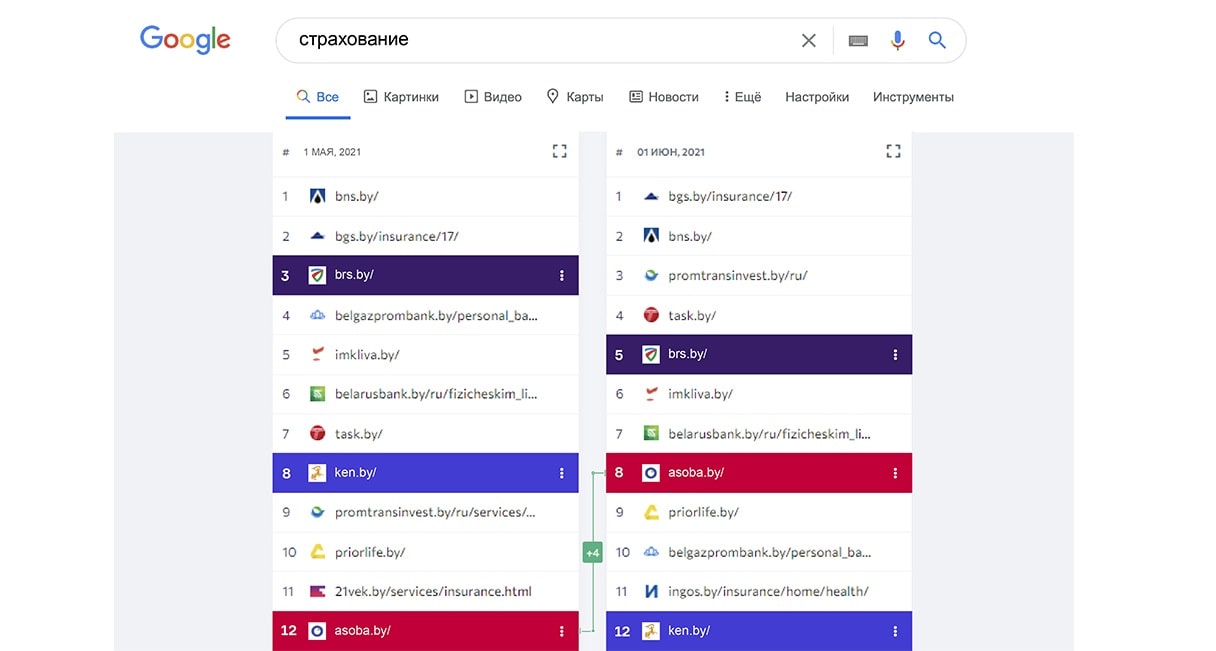
Task: Click the ingos.by favicon in June column
Action: pos(651,591)
